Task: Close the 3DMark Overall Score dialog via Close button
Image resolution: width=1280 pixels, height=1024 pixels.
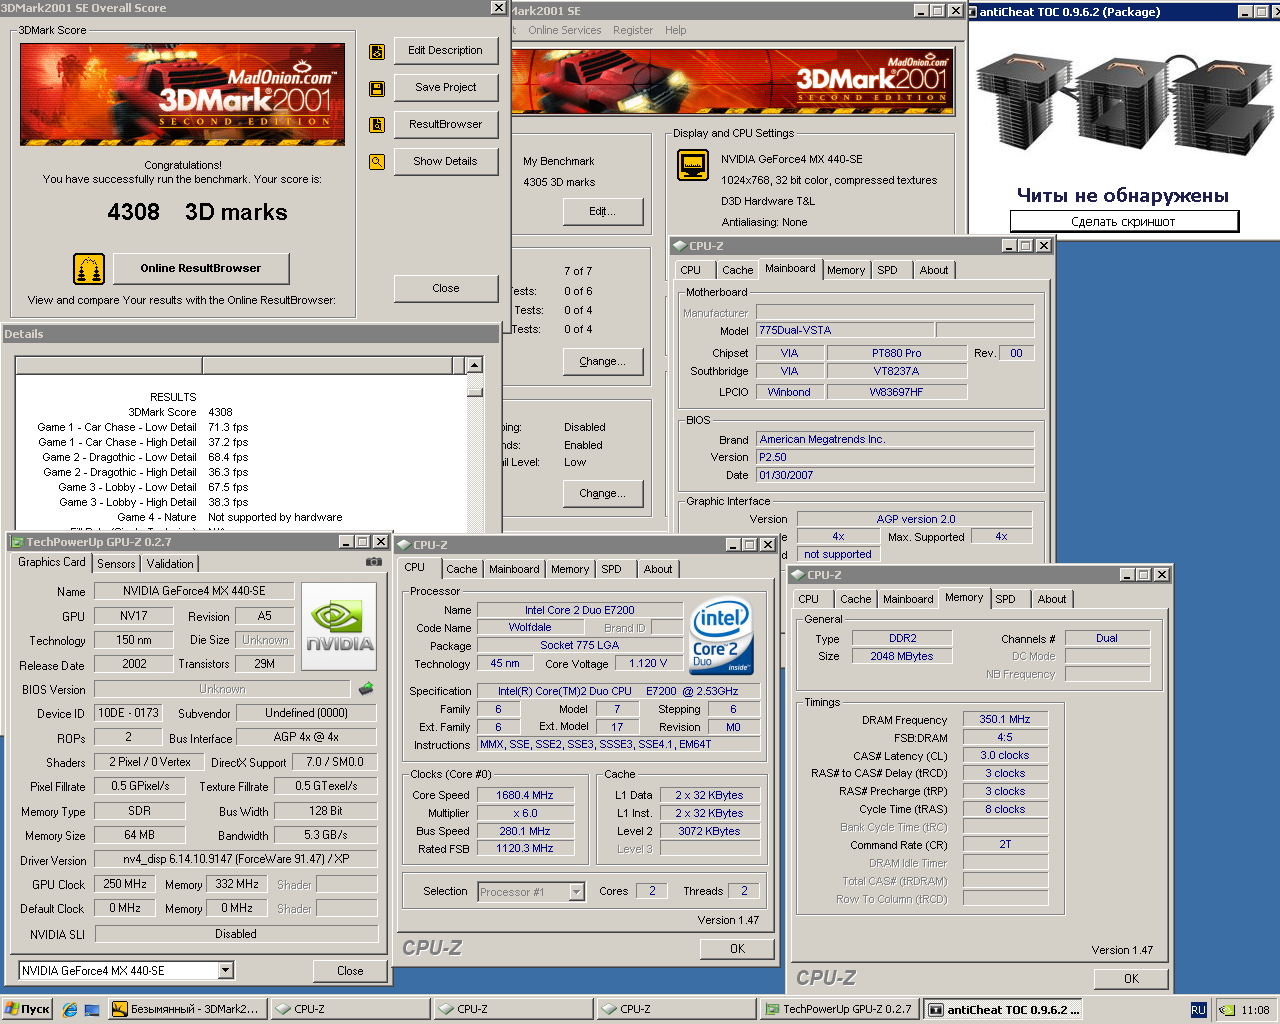Action: point(445,289)
